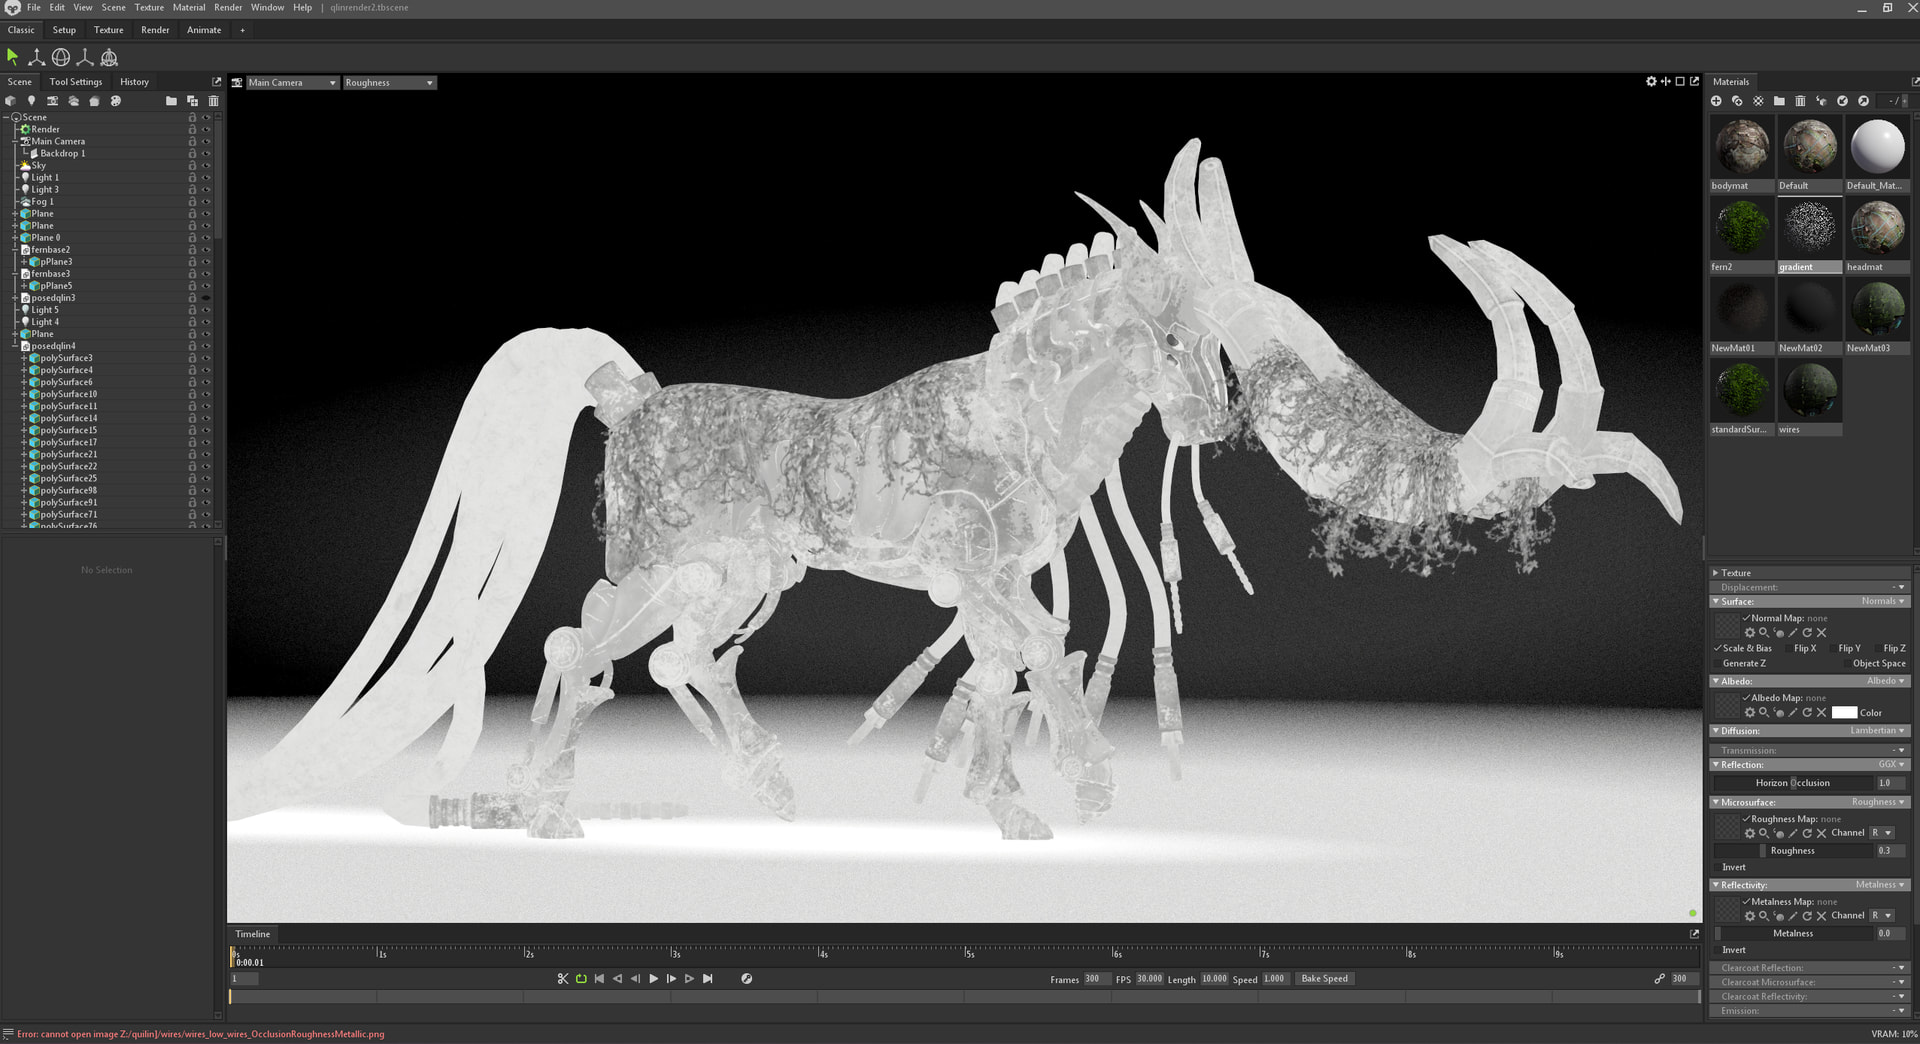Viewport: 1920px width, 1044px height.
Task: Open the Main Camera dropdown
Action: 291,83
